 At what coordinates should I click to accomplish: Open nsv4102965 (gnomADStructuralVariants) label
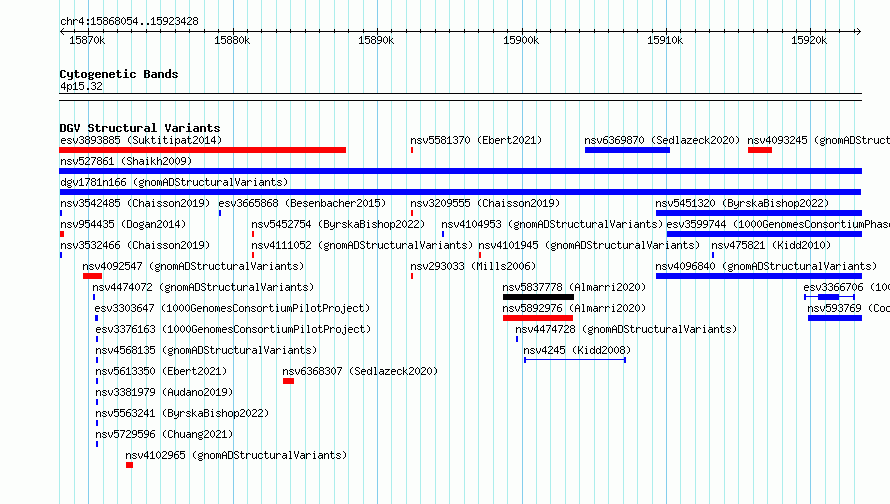(x=236, y=455)
